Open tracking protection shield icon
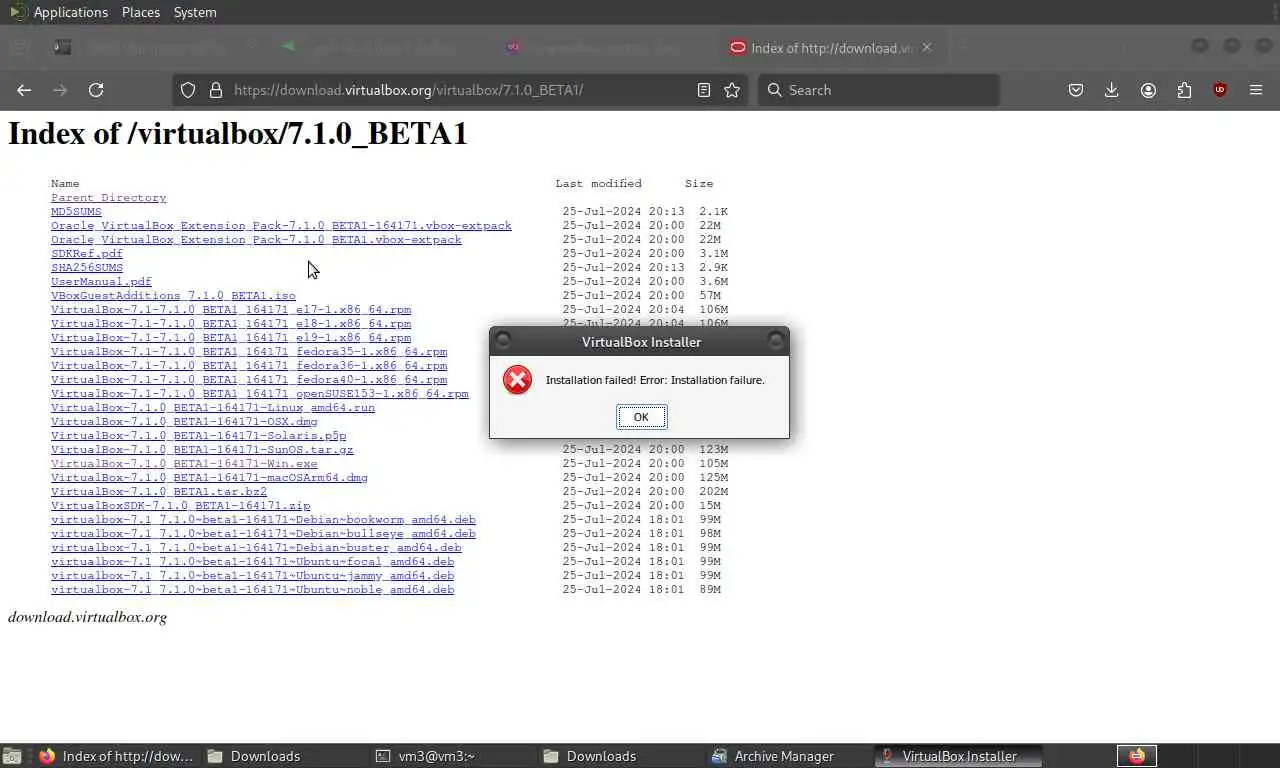Screen dimensions: 1280x768 pos(188,90)
